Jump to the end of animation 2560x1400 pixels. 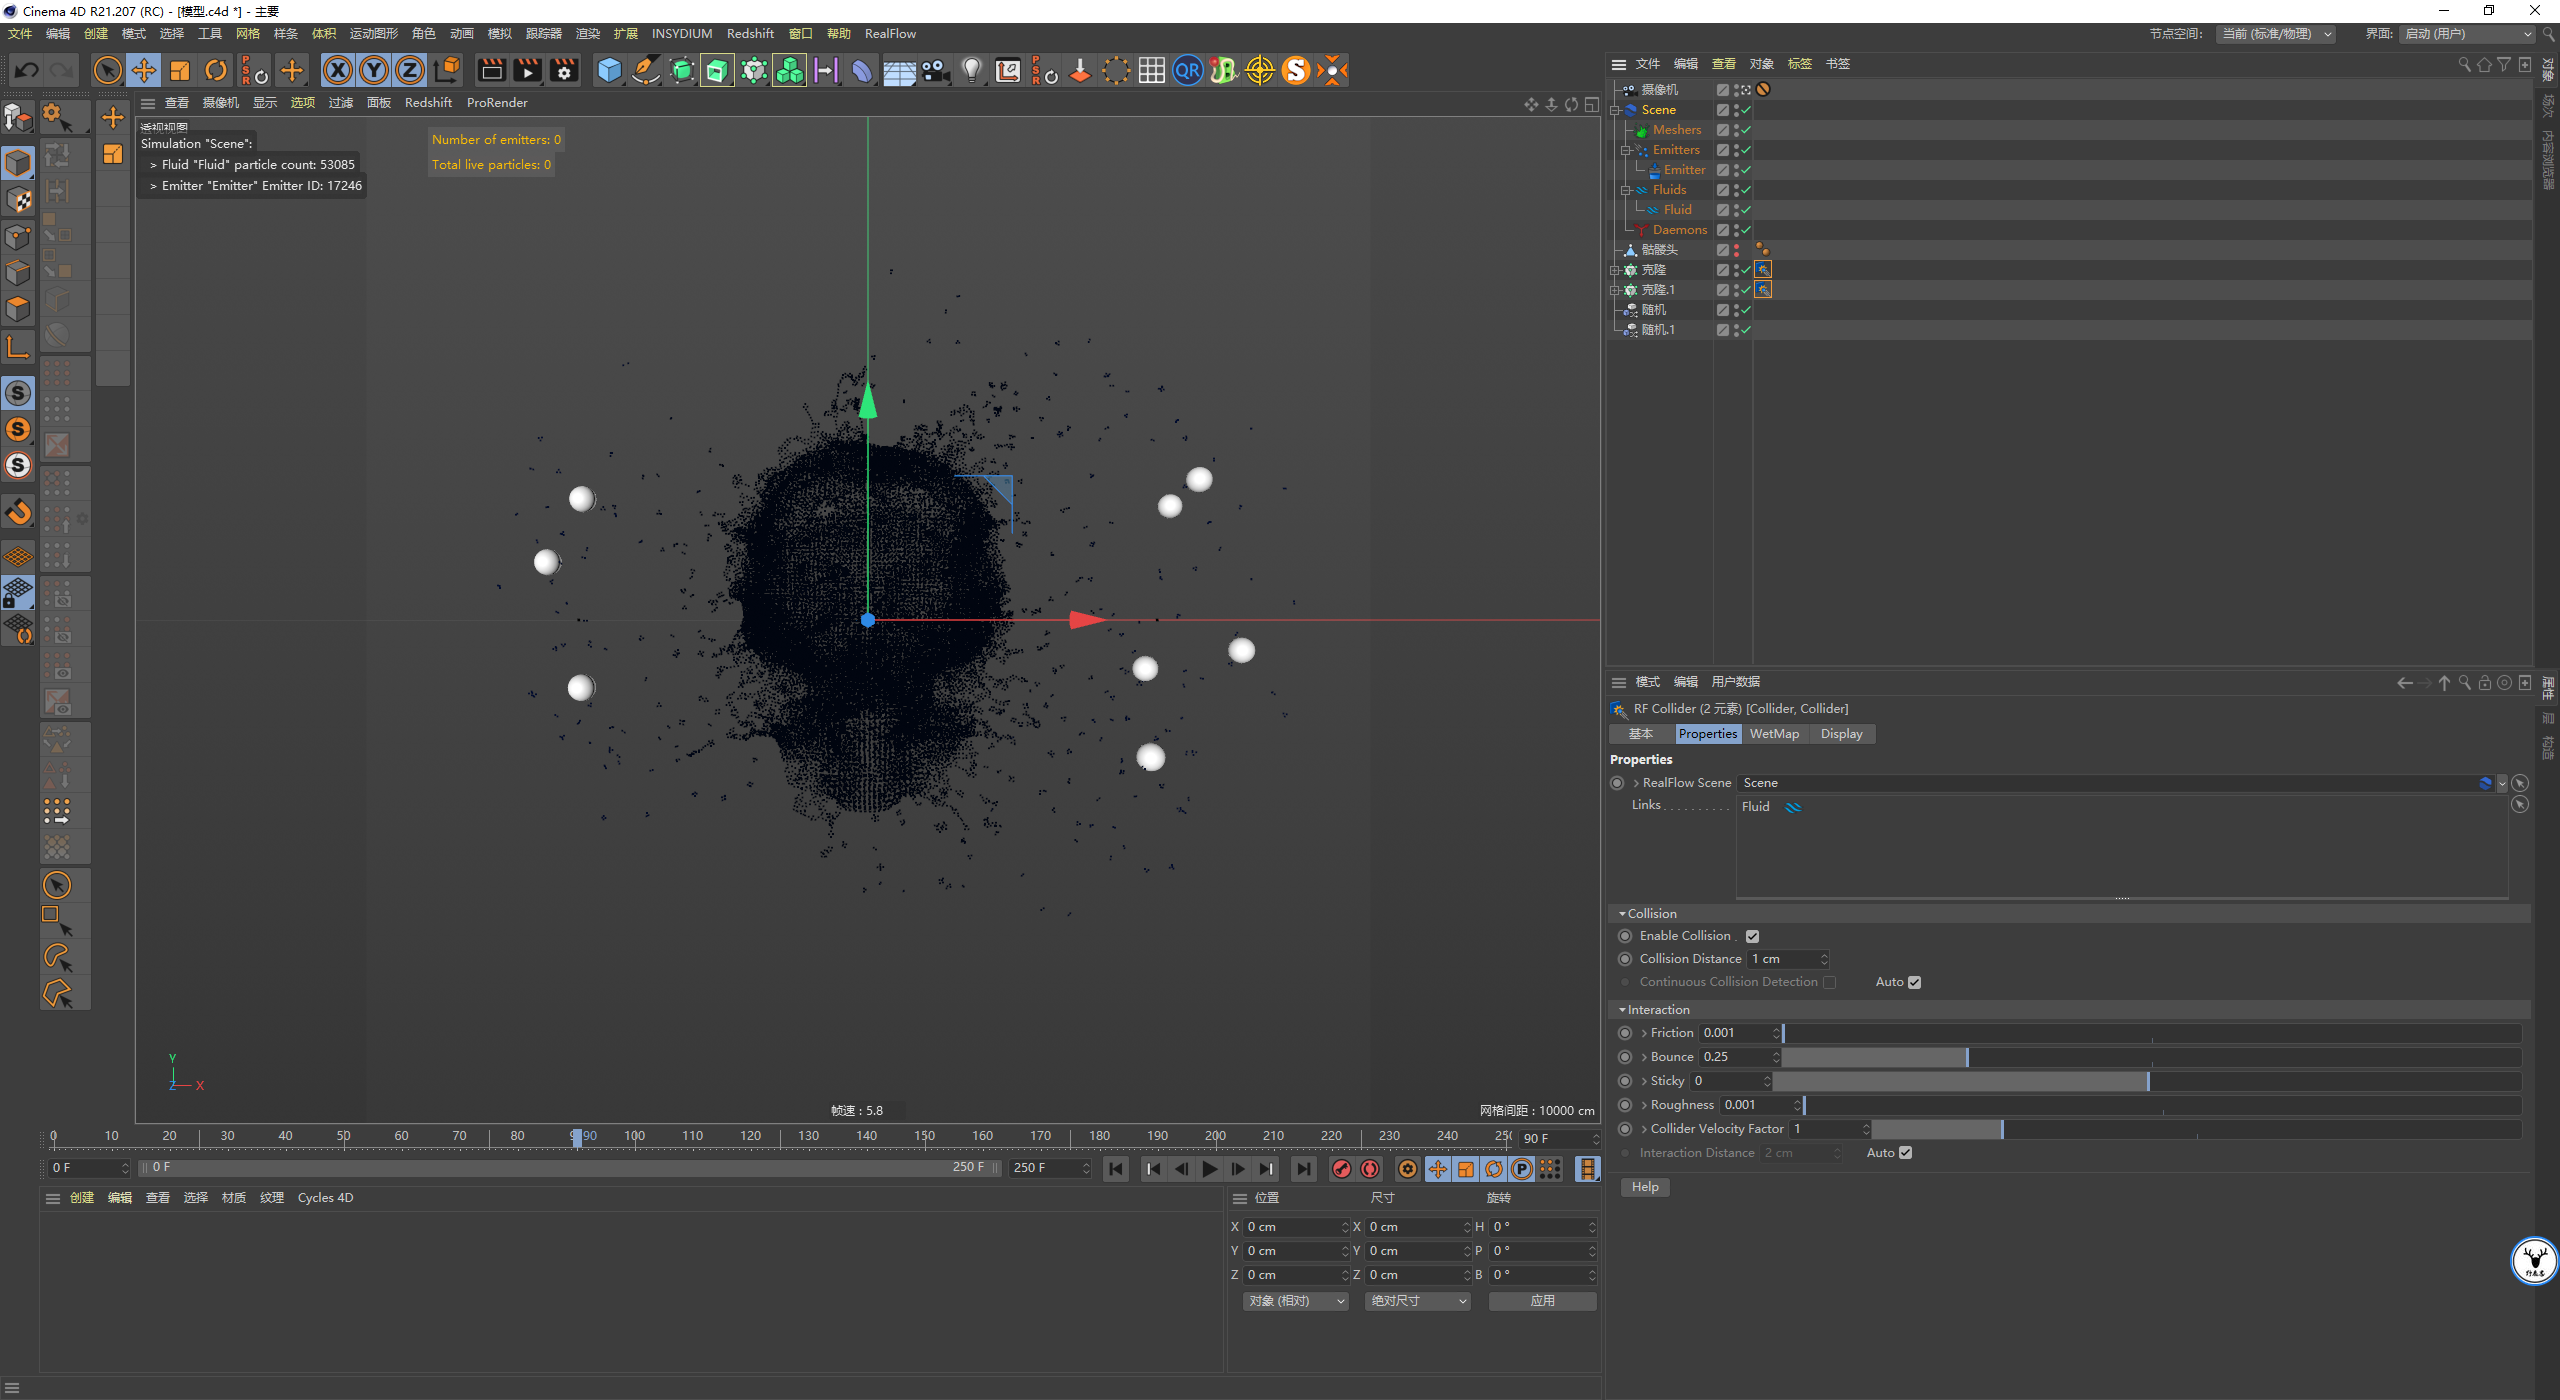[x=1303, y=1168]
